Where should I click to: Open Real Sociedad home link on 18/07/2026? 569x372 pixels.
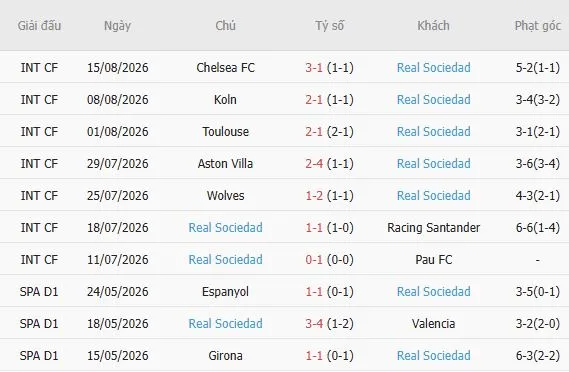click(225, 227)
